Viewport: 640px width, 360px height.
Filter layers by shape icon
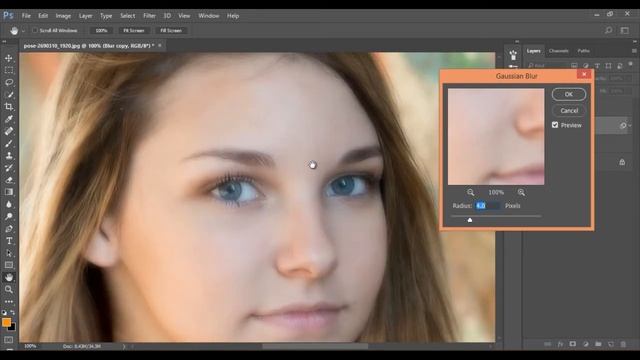(609, 66)
